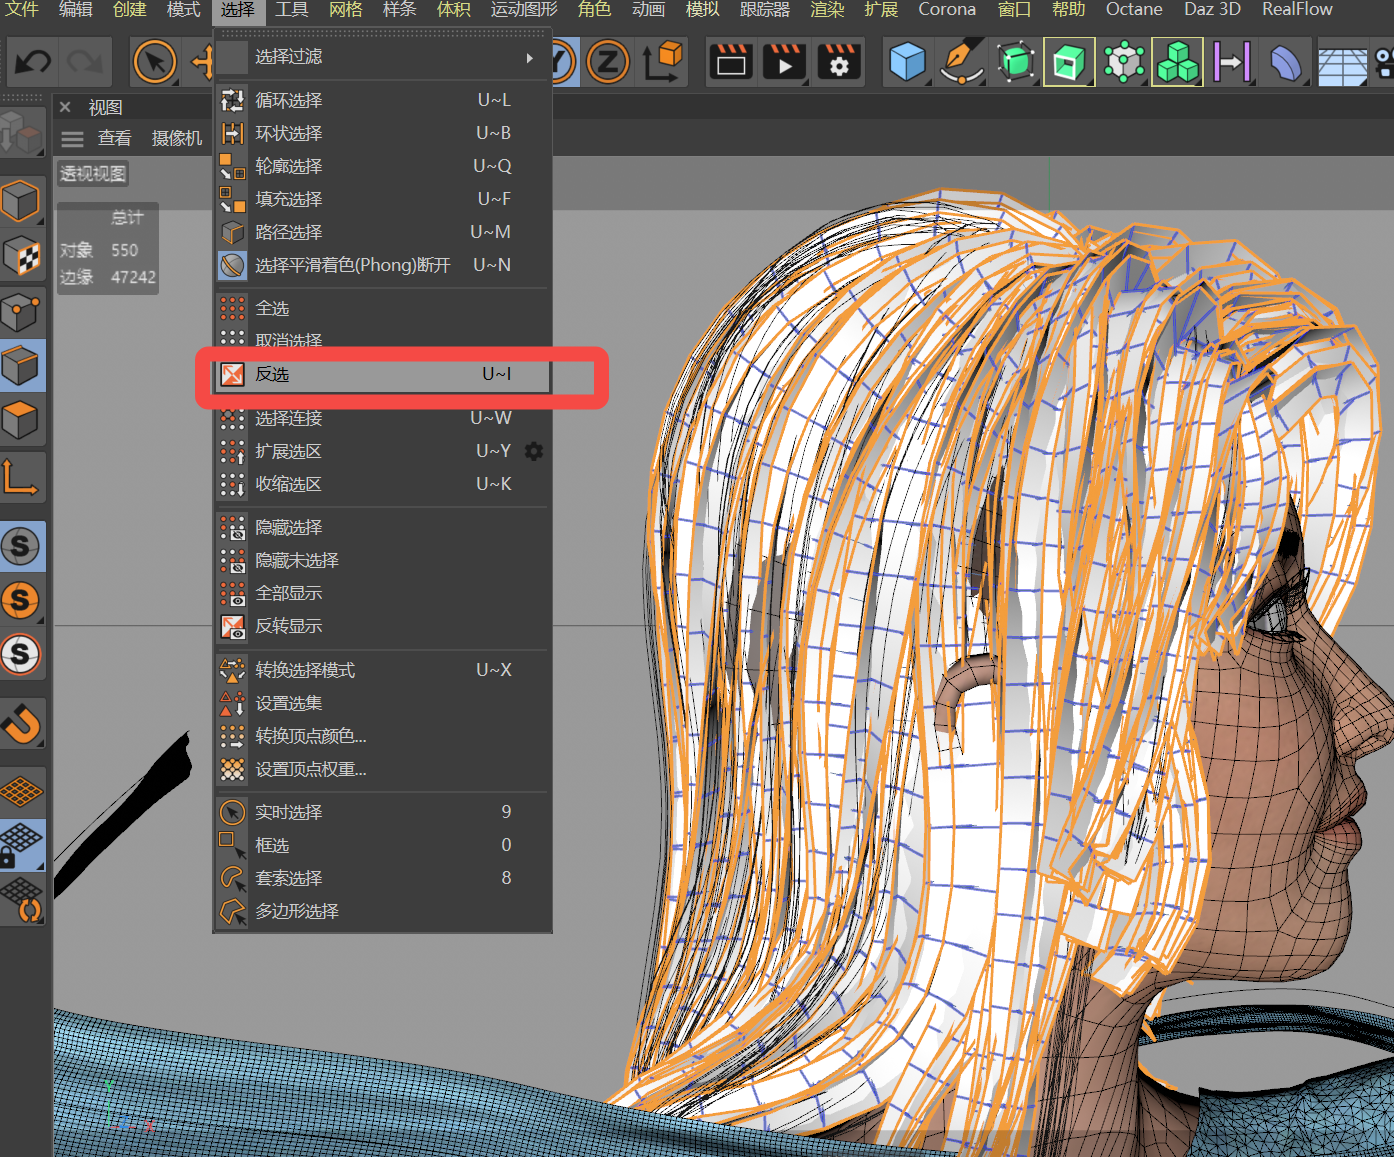The width and height of the screenshot is (1394, 1157).
Task: Toggle Polygons mode in the left sidebar
Action: 22,420
